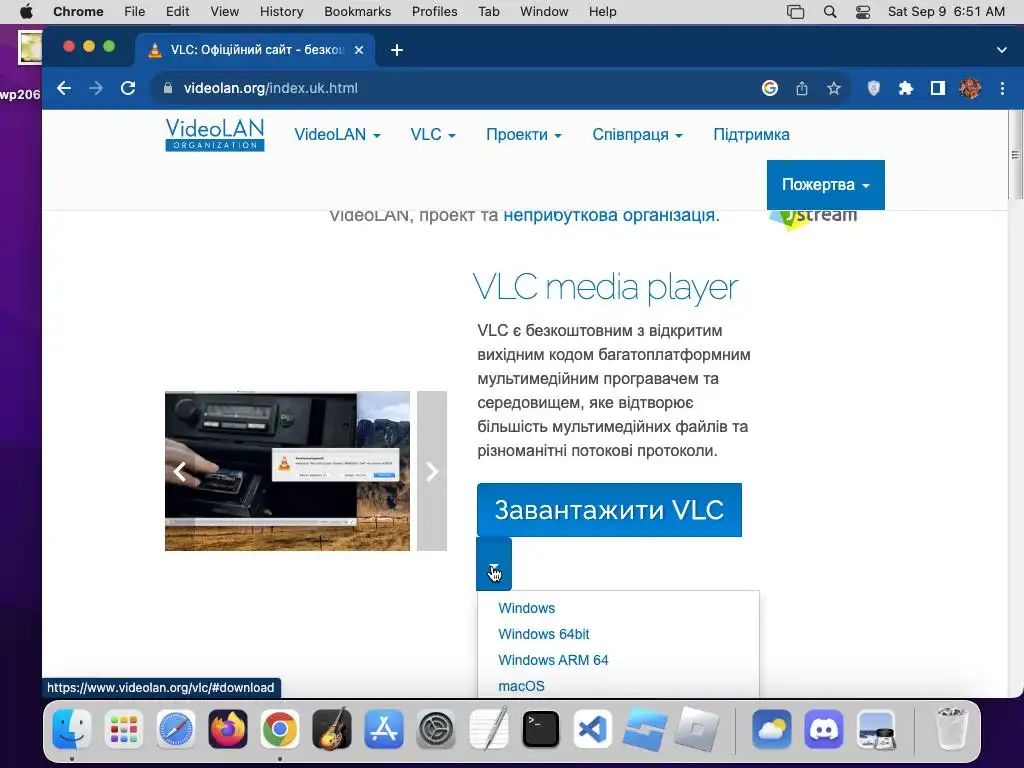The height and width of the screenshot is (768, 1024).
Task: Open the Apple menu
Action: [x=26, y=11]
